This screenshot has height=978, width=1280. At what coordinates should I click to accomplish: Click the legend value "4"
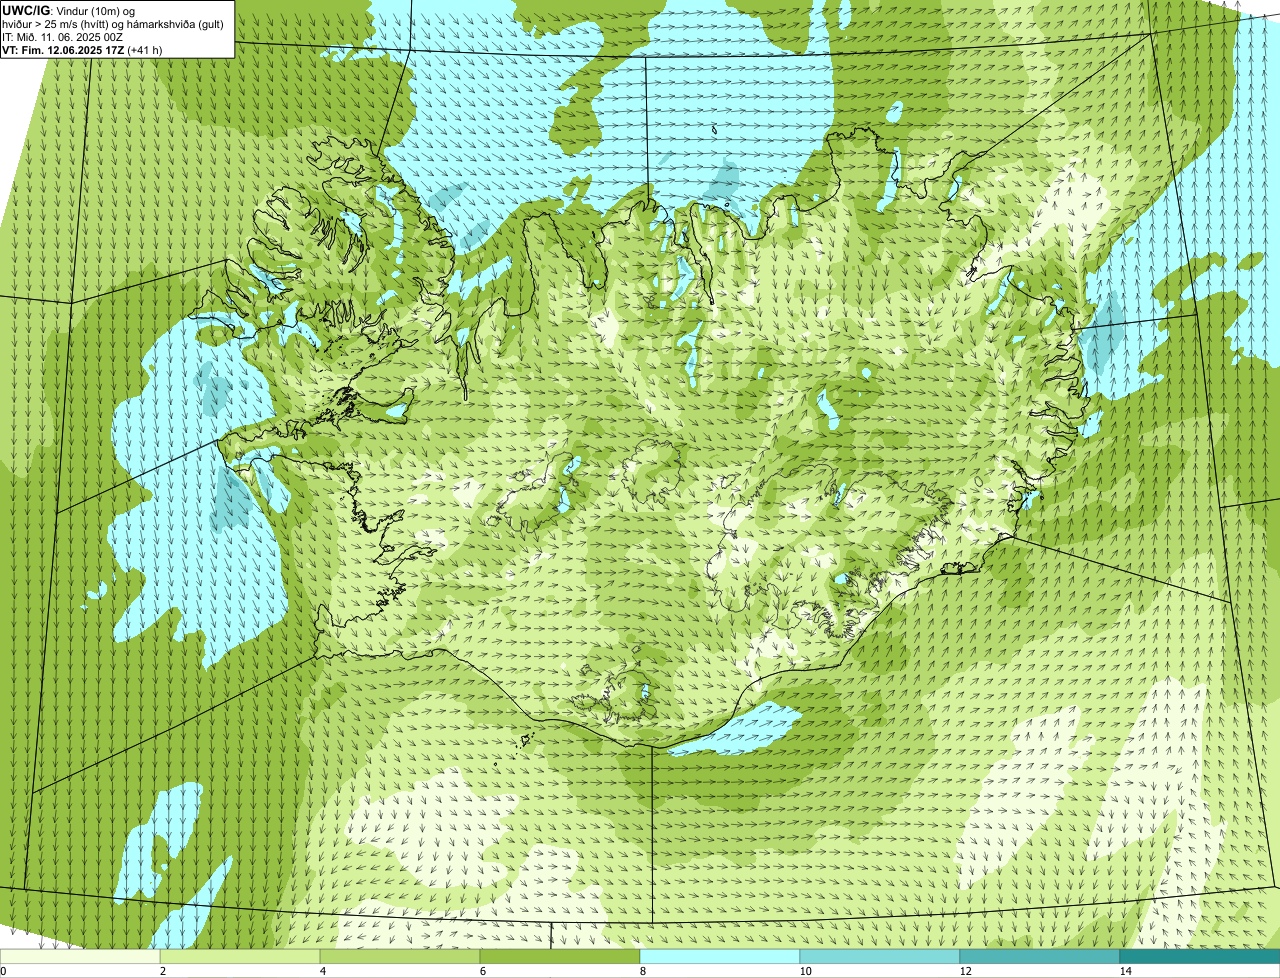pos(322,971)
